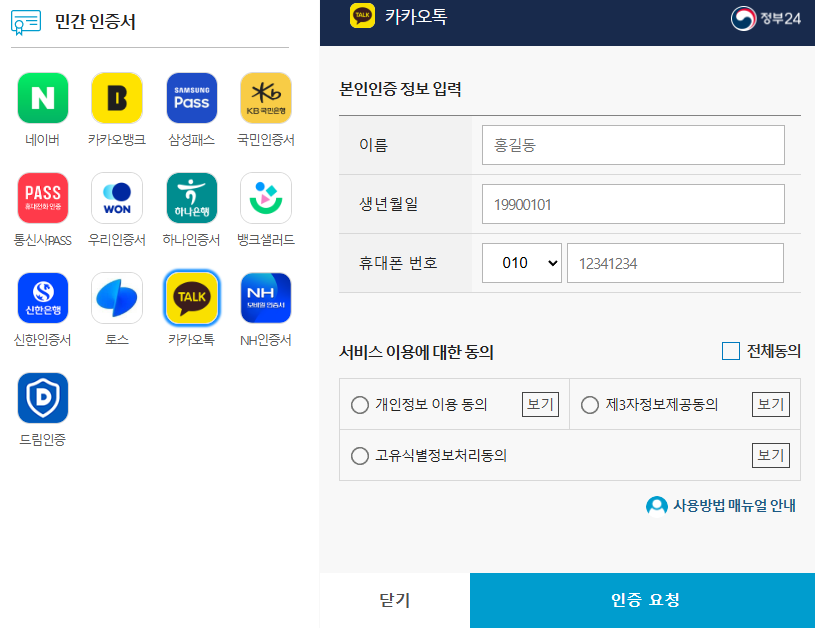Select 제3자정보제공동의 radio button
815x628 pixels.
click(590, 404)
